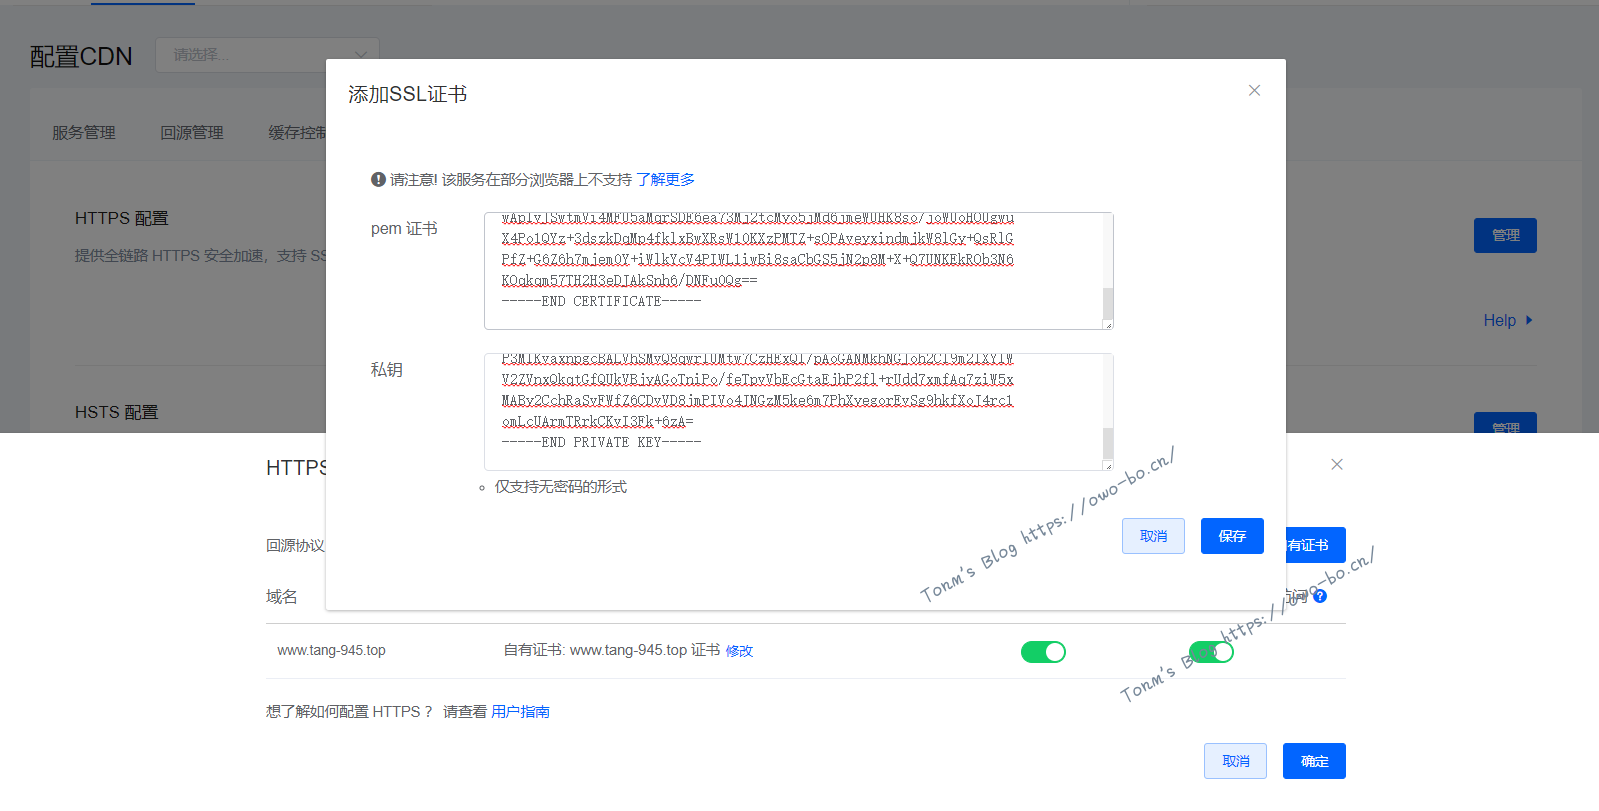The image size is (1599, 811).
Task: Click the arrow icon beside Help
Action: 1529,320
